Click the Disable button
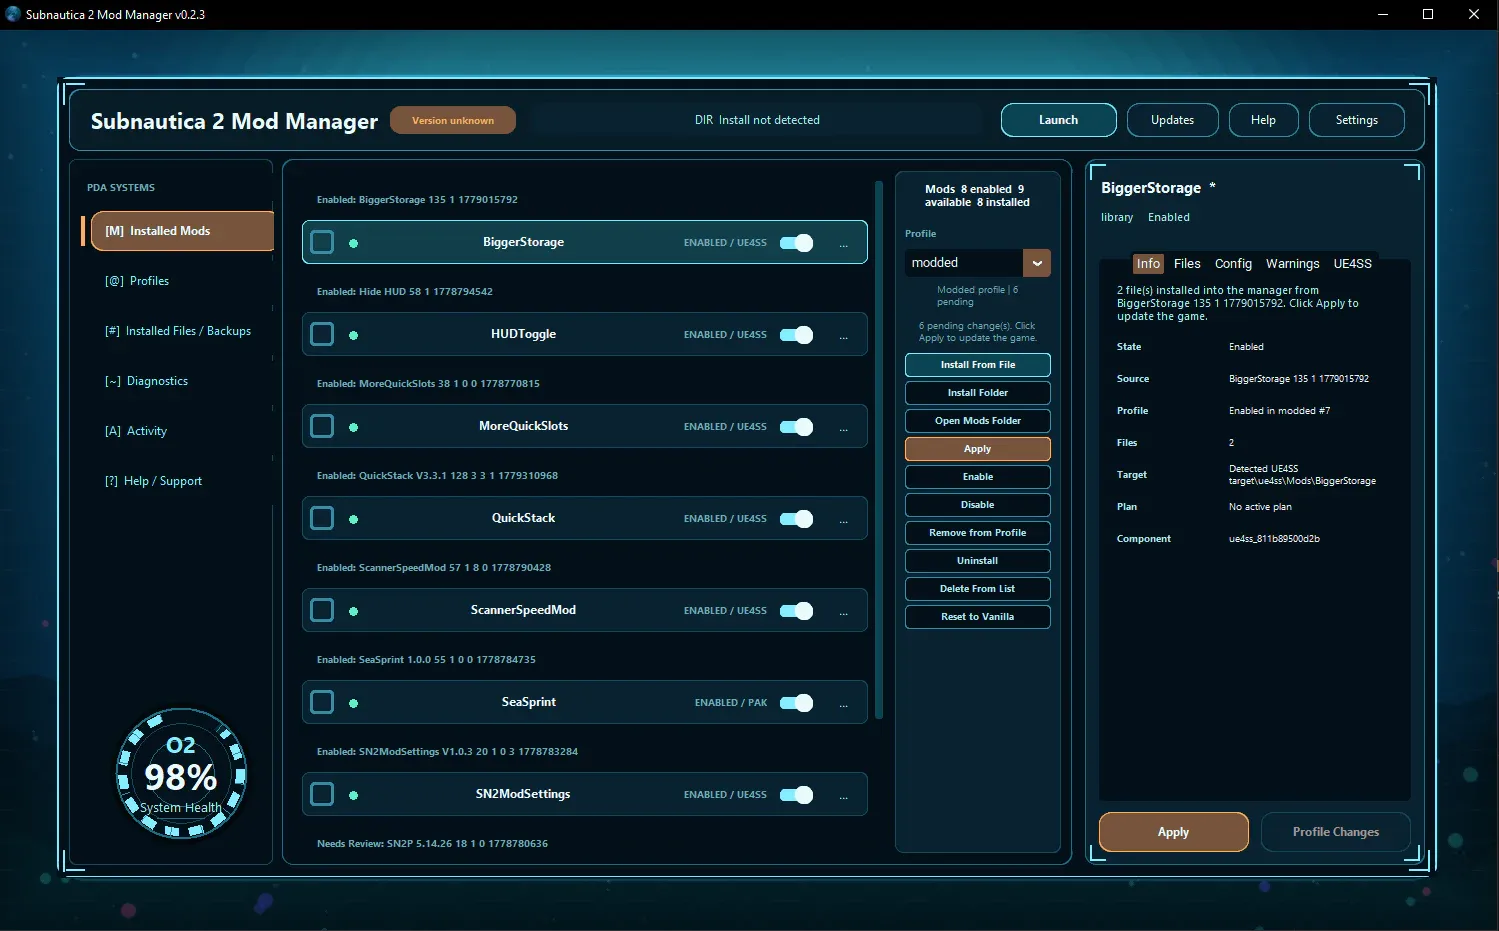The image size is (1499, 931). click(978, 505)
